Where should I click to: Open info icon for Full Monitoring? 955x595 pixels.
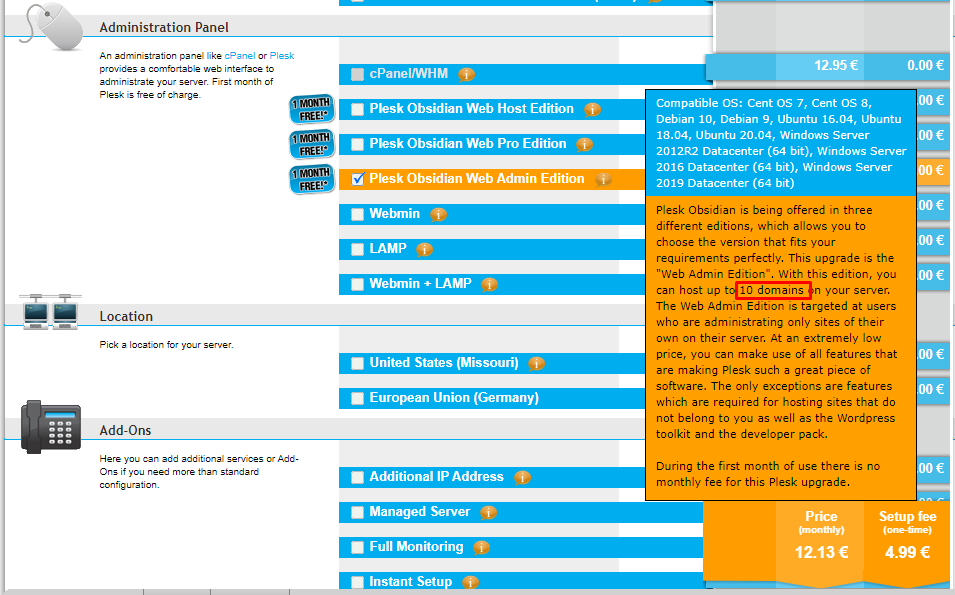tap(481, 548)
